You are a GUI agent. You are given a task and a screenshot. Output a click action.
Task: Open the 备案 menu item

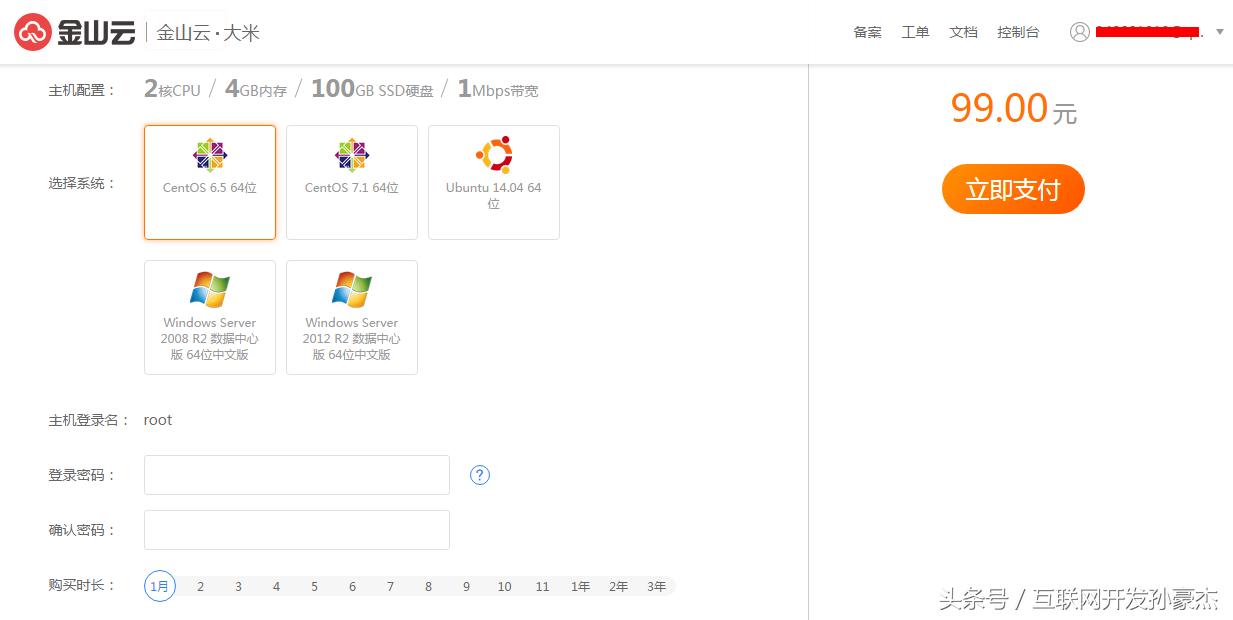(x=867, y=32)
